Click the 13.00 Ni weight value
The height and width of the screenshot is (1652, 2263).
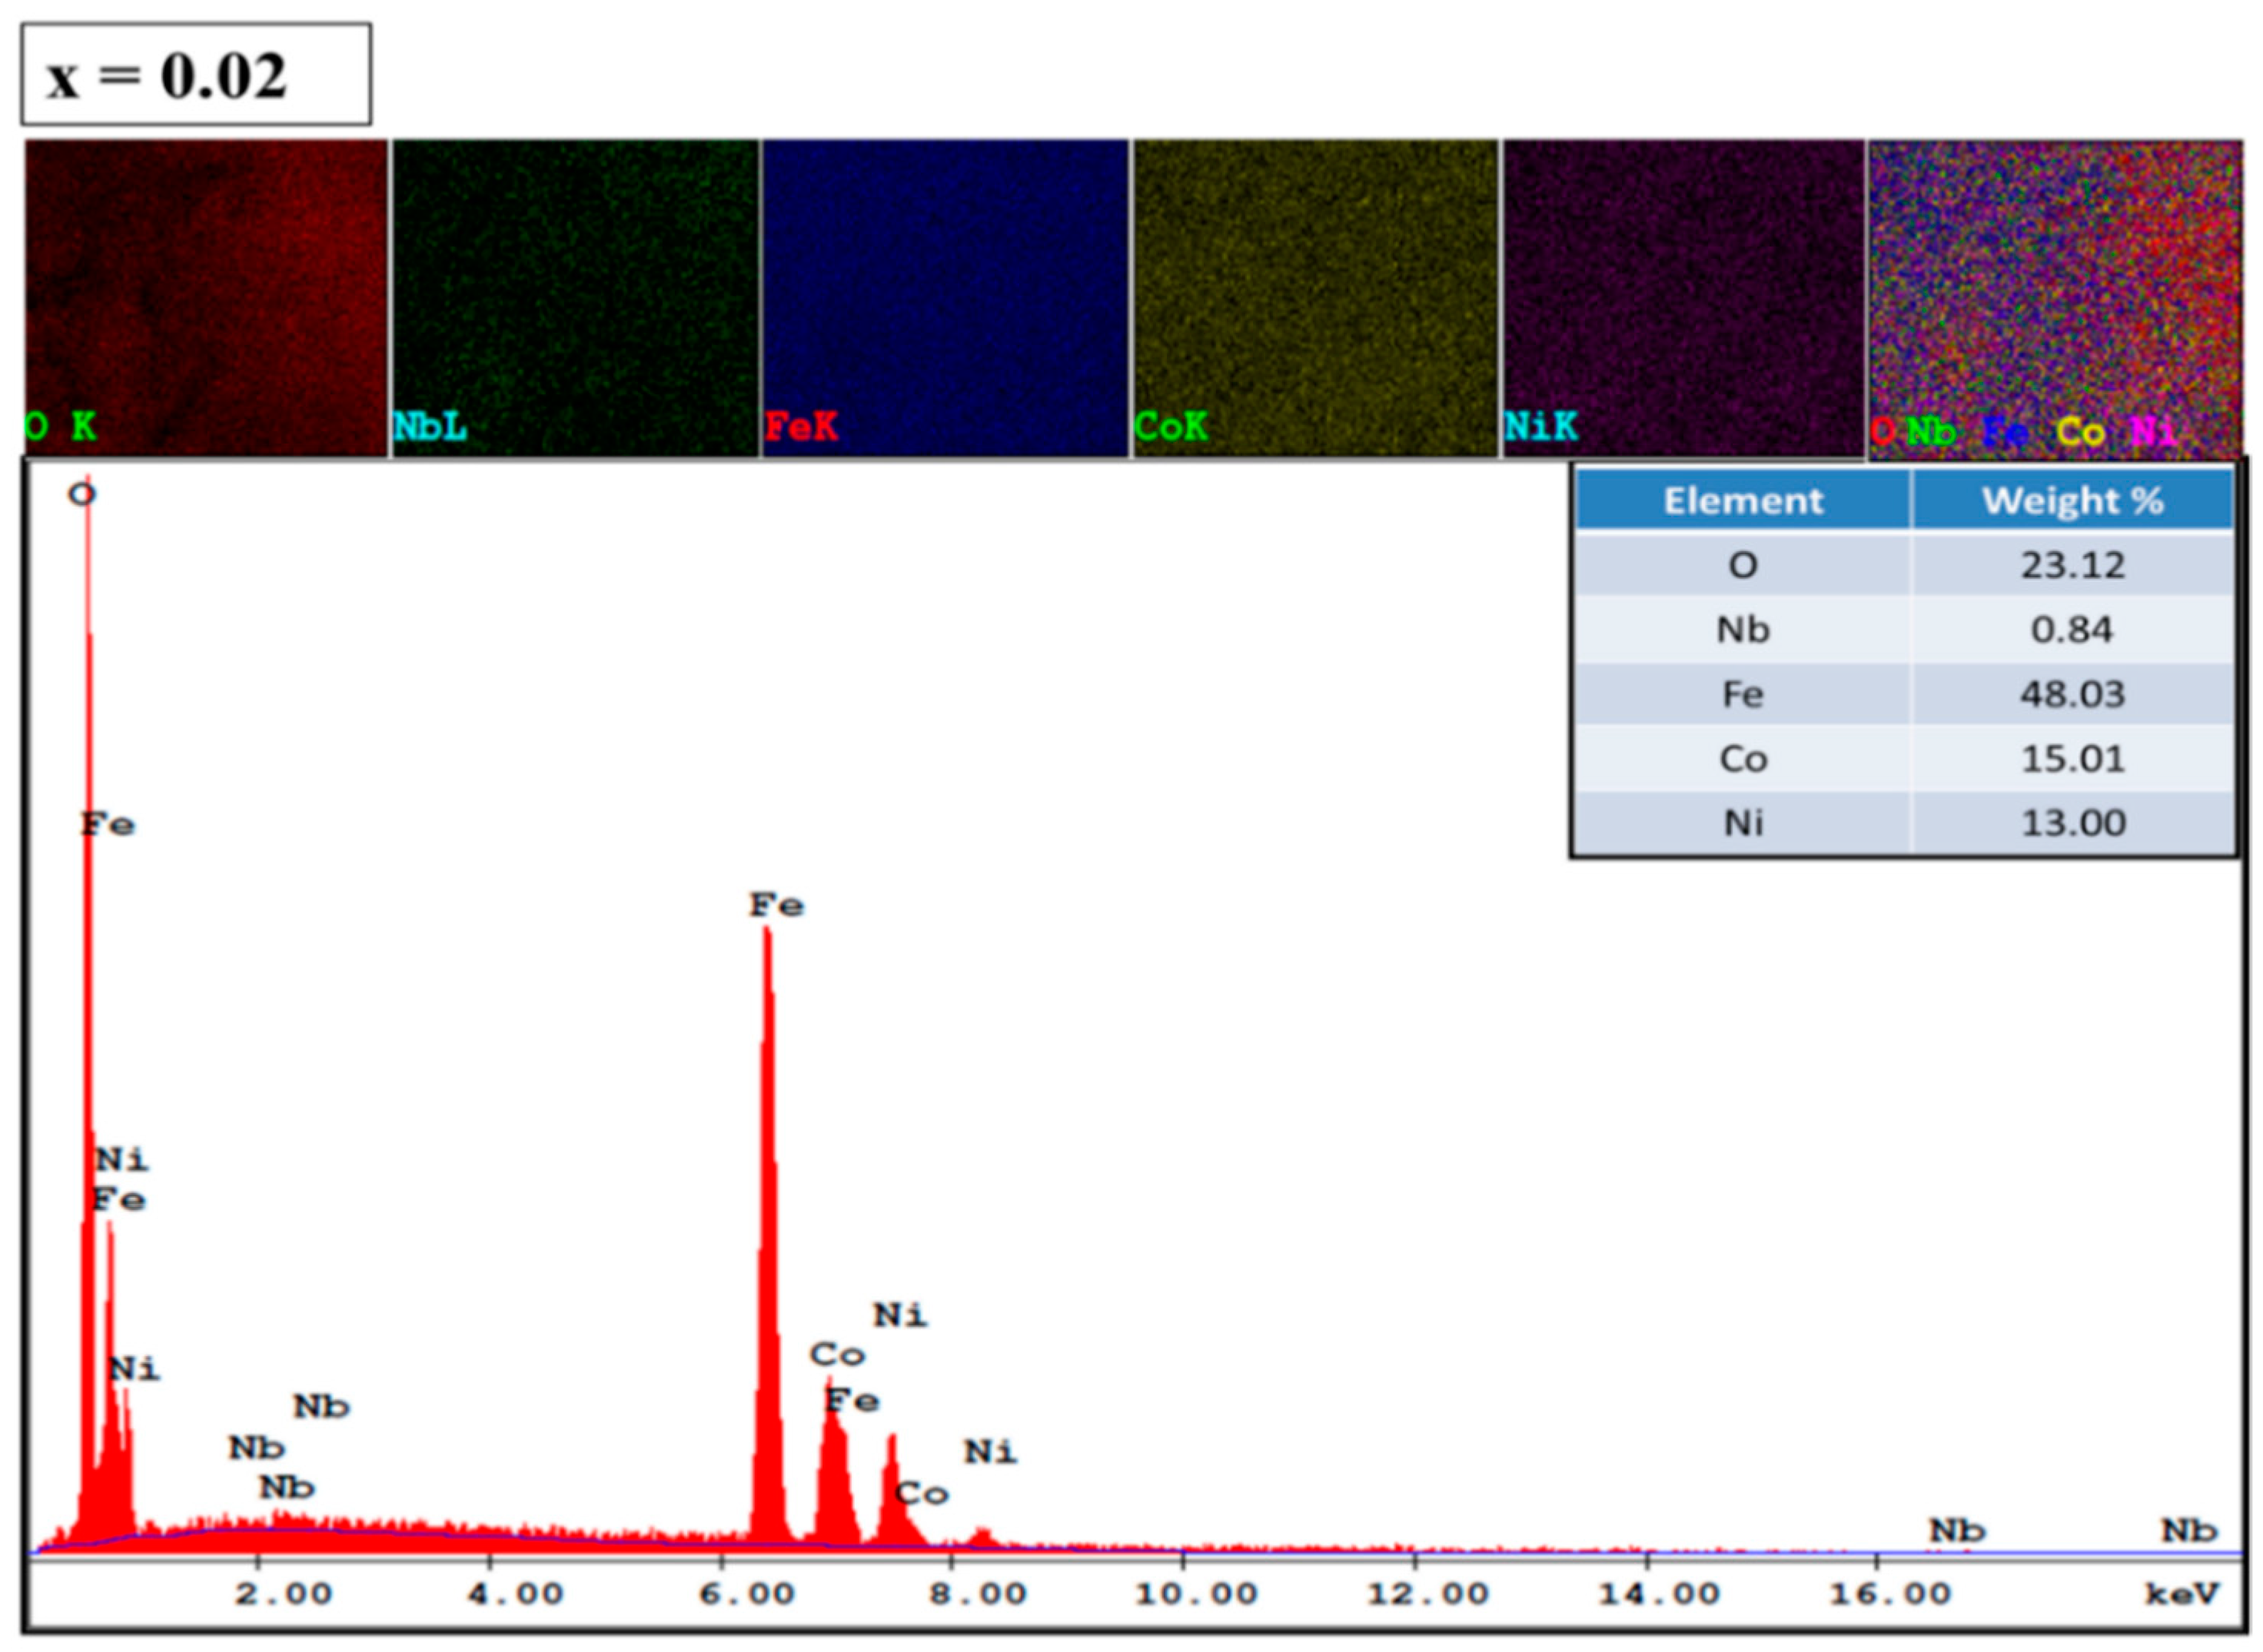tap(2072, 823)
